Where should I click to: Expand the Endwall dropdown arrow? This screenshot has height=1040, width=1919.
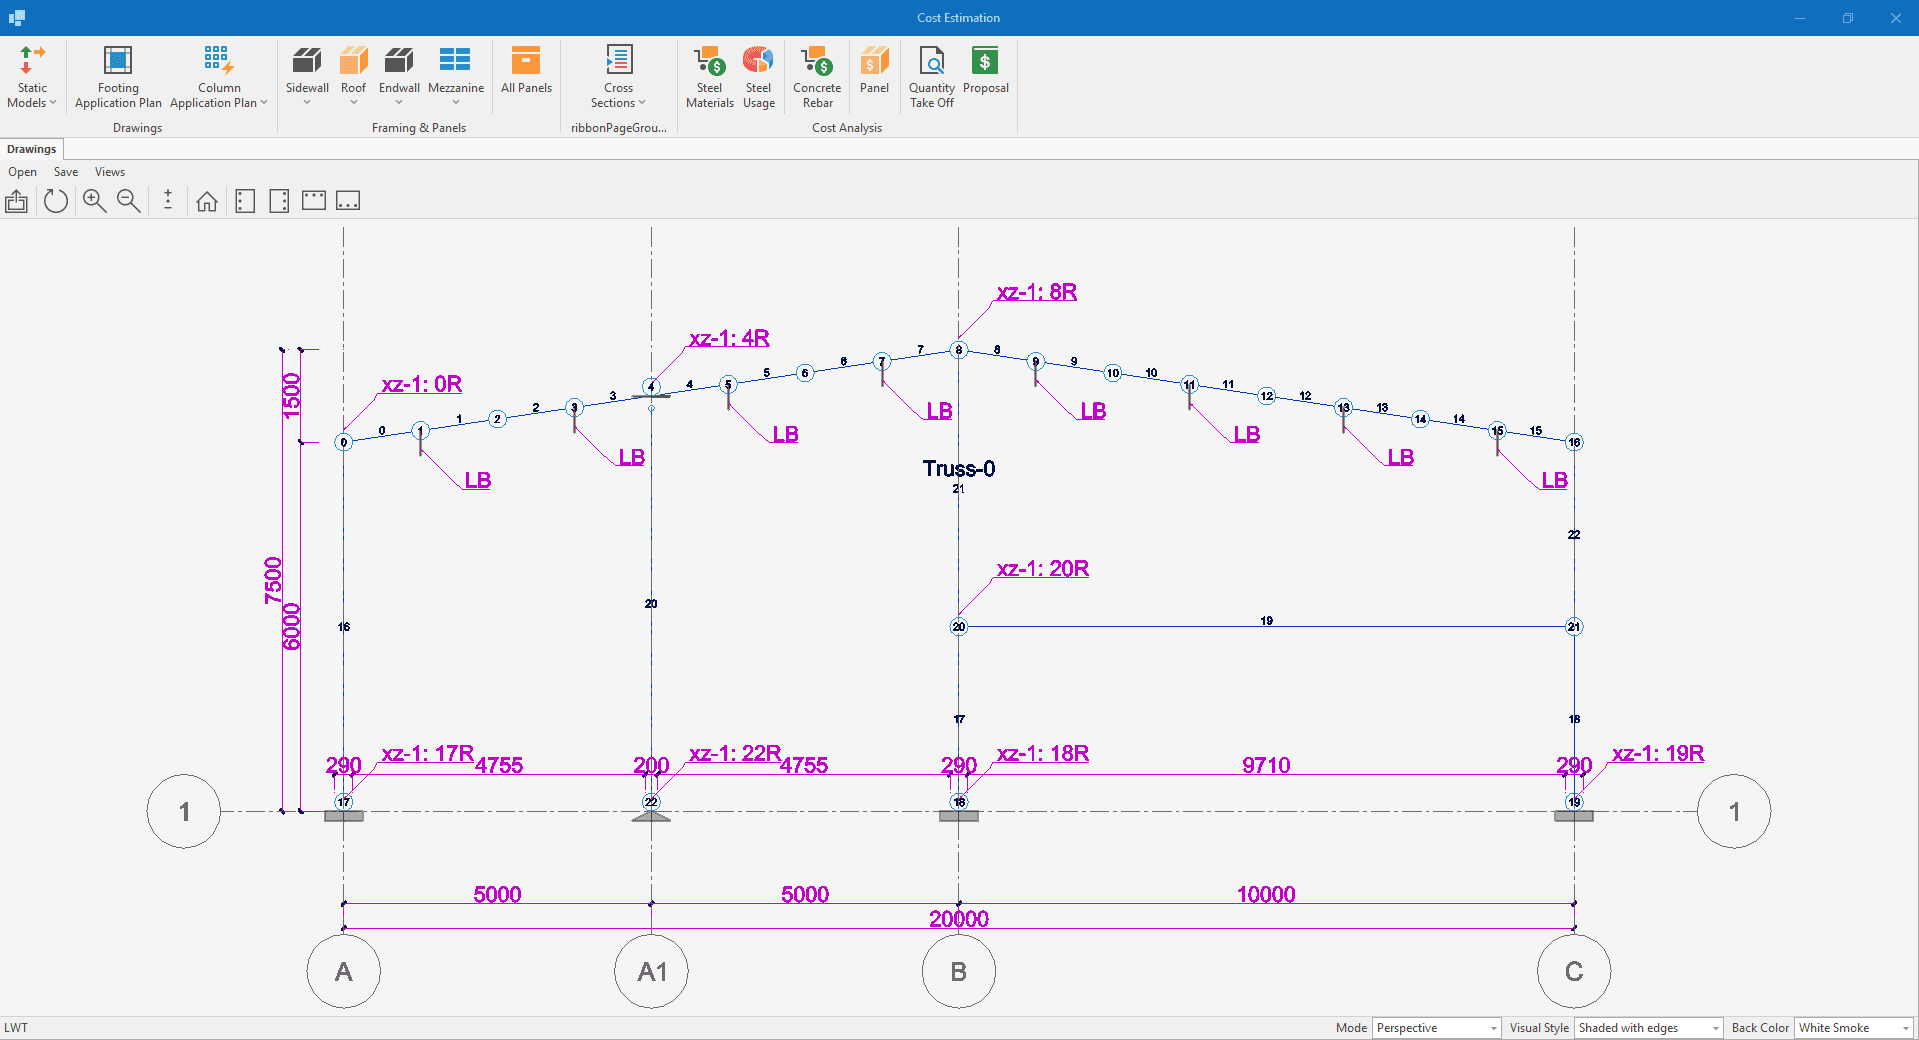coord(399,102)
